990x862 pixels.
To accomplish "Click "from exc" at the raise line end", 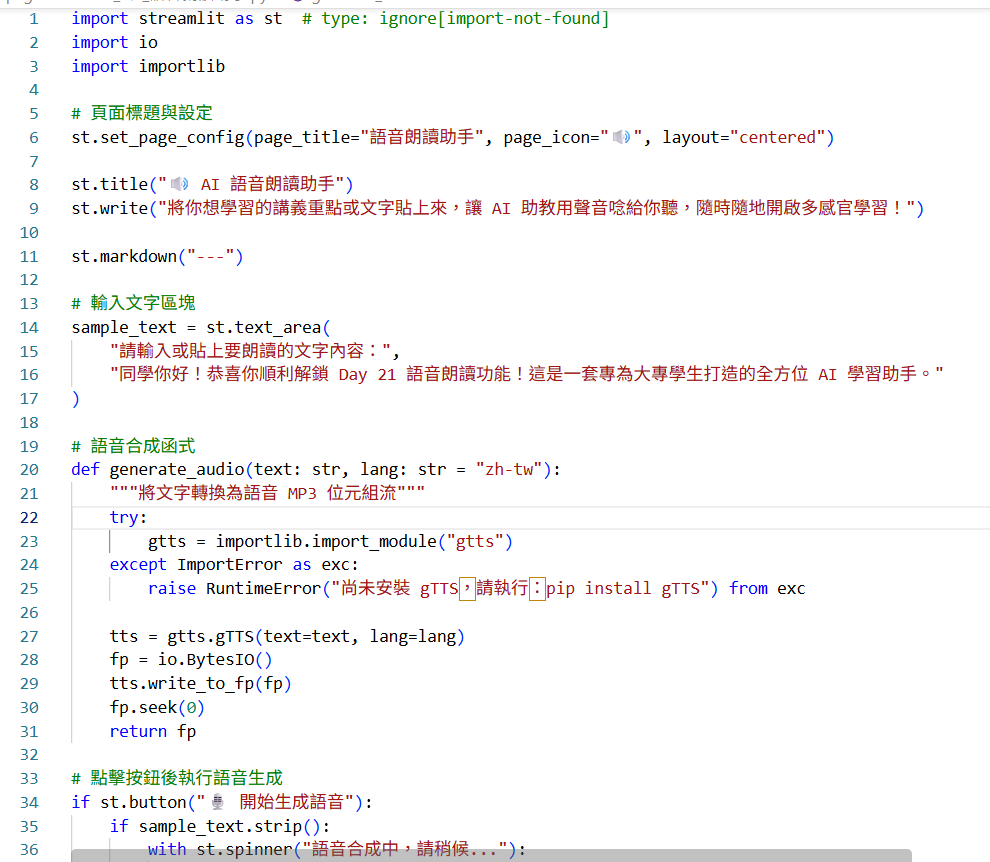I will (767, 589).
